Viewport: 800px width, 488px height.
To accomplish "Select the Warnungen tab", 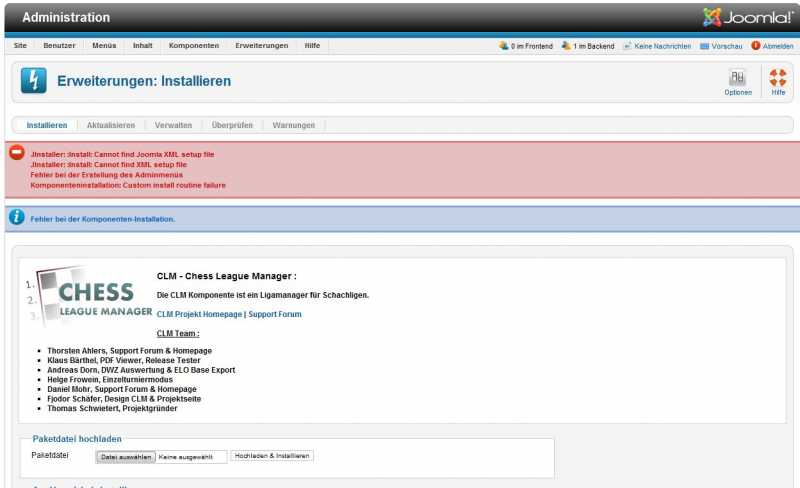I will point(293,125).
